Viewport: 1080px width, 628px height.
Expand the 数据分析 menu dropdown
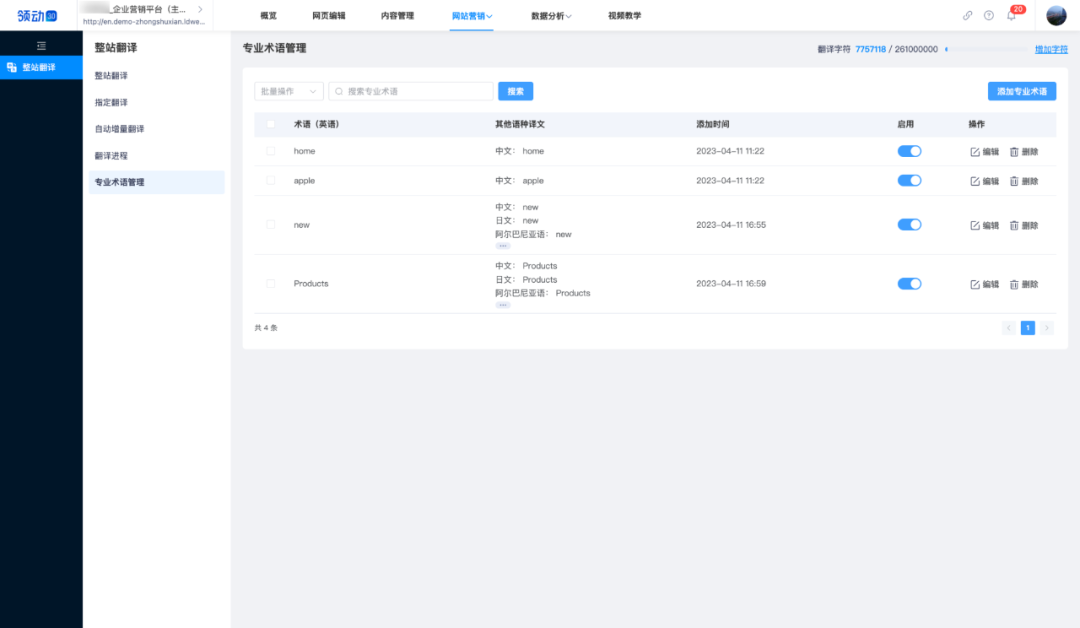552,15
